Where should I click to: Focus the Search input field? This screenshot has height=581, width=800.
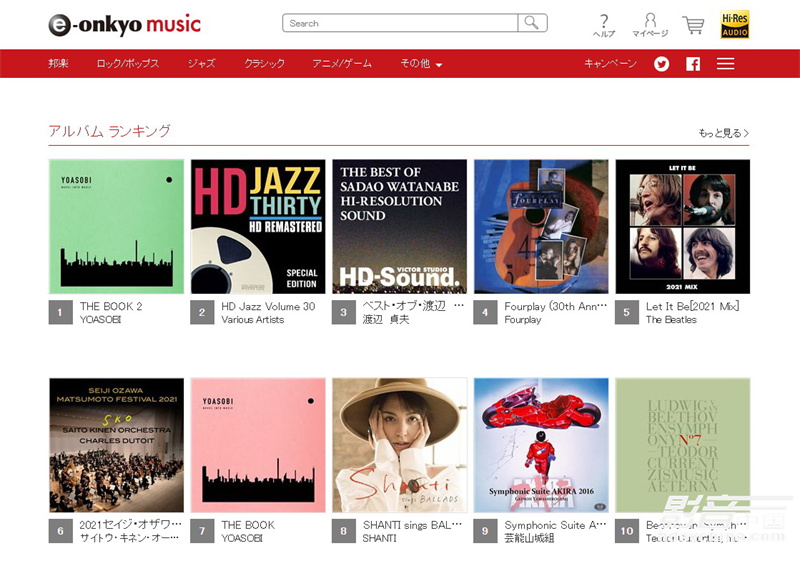coord(401,23)
